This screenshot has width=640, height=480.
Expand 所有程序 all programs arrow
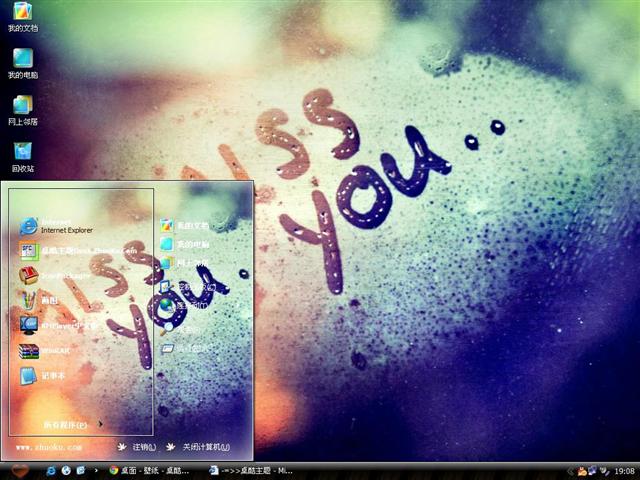100,424
